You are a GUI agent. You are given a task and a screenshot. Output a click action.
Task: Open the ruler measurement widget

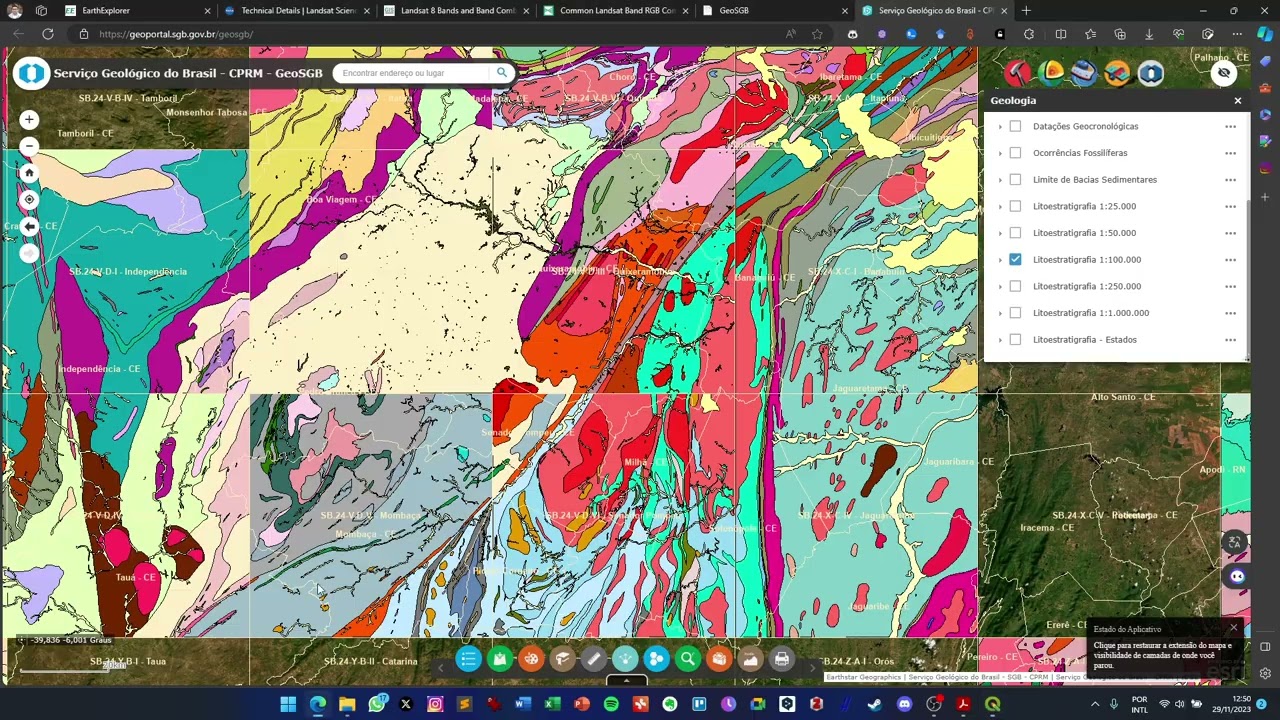[x=593, y=658]
